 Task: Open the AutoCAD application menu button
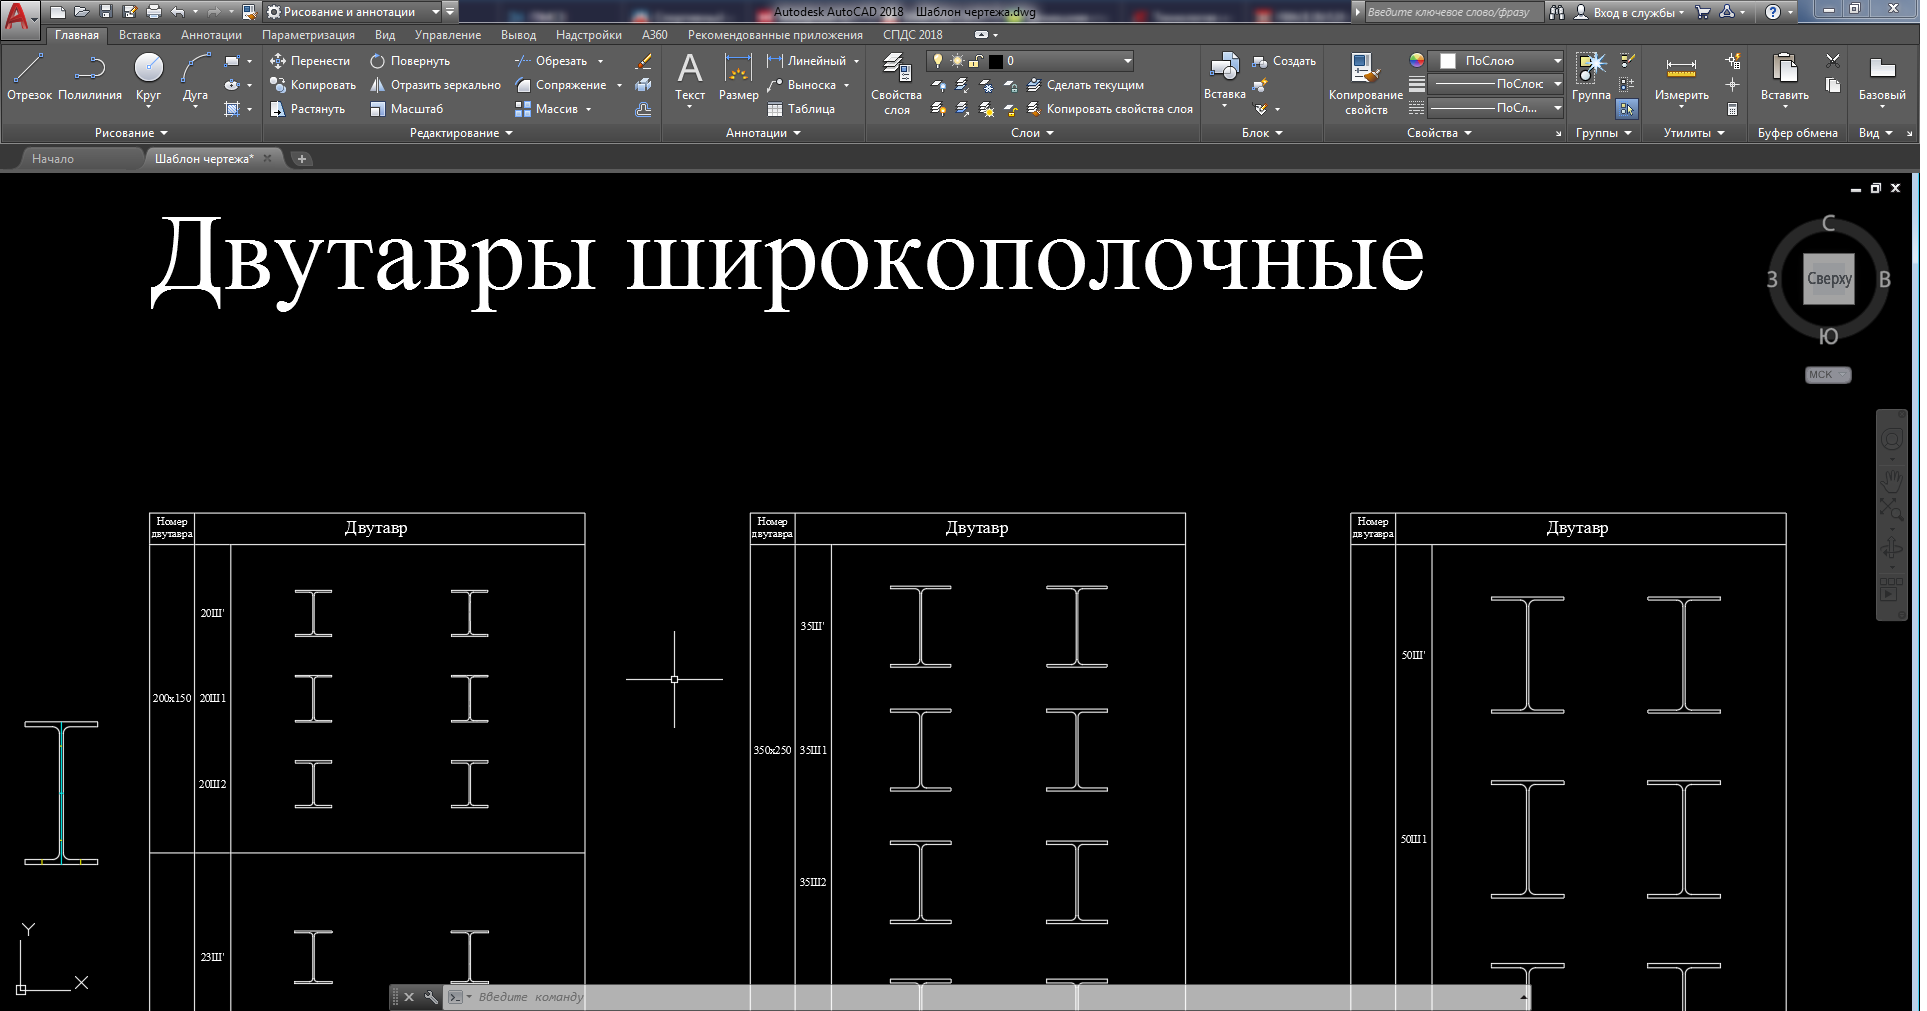[19, 18]
